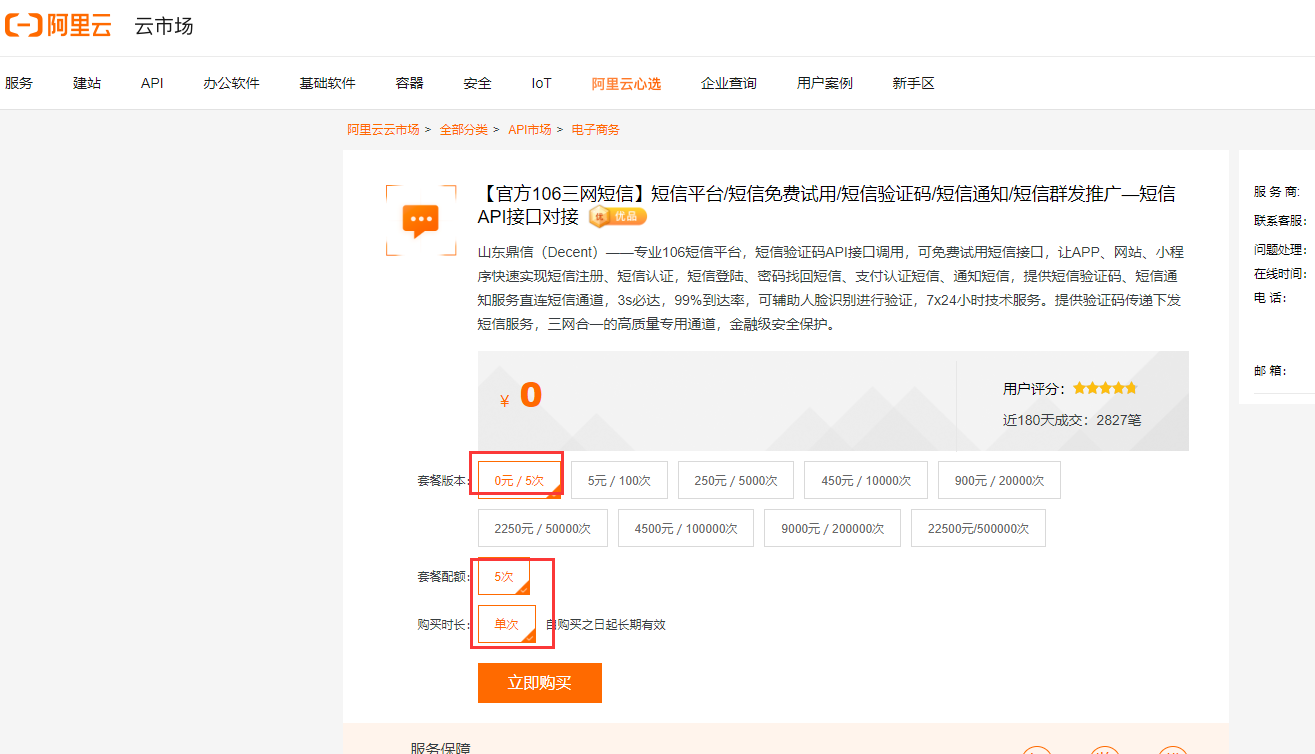Click the 套餐配额 label
This screenshot has width=1315, height=754.
[x=443, y=577]
